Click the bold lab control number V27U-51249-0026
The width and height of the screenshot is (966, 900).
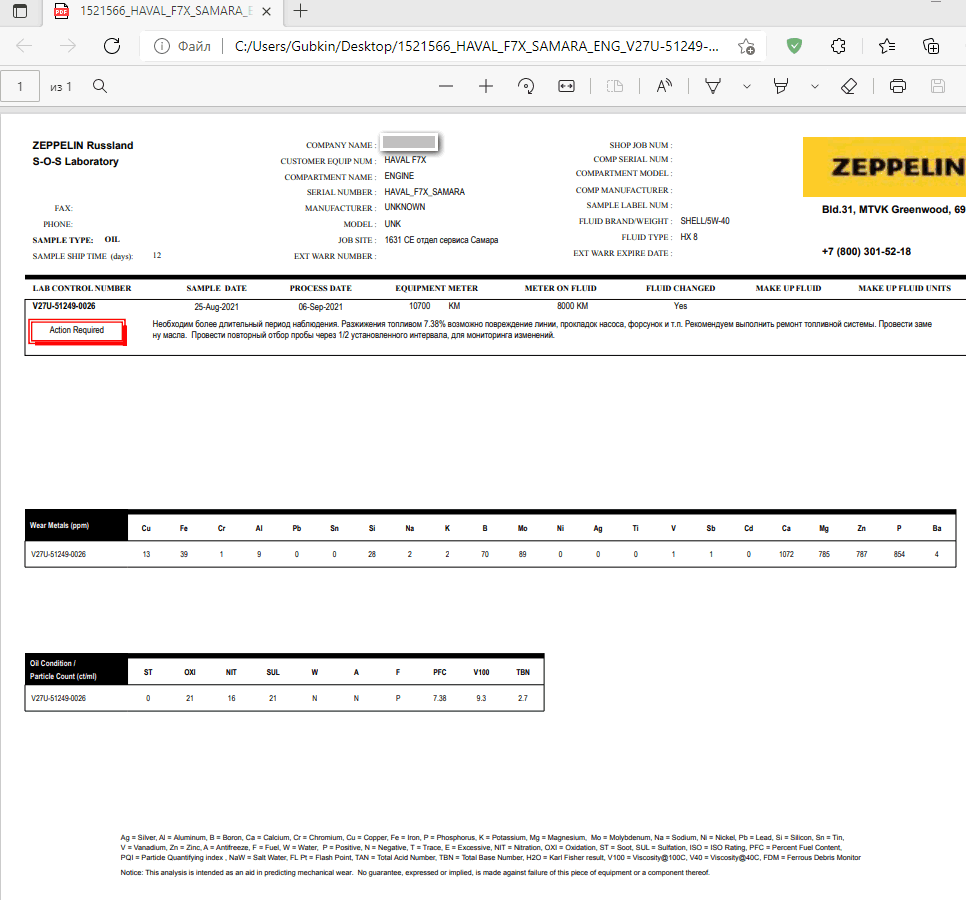[64, 306]
